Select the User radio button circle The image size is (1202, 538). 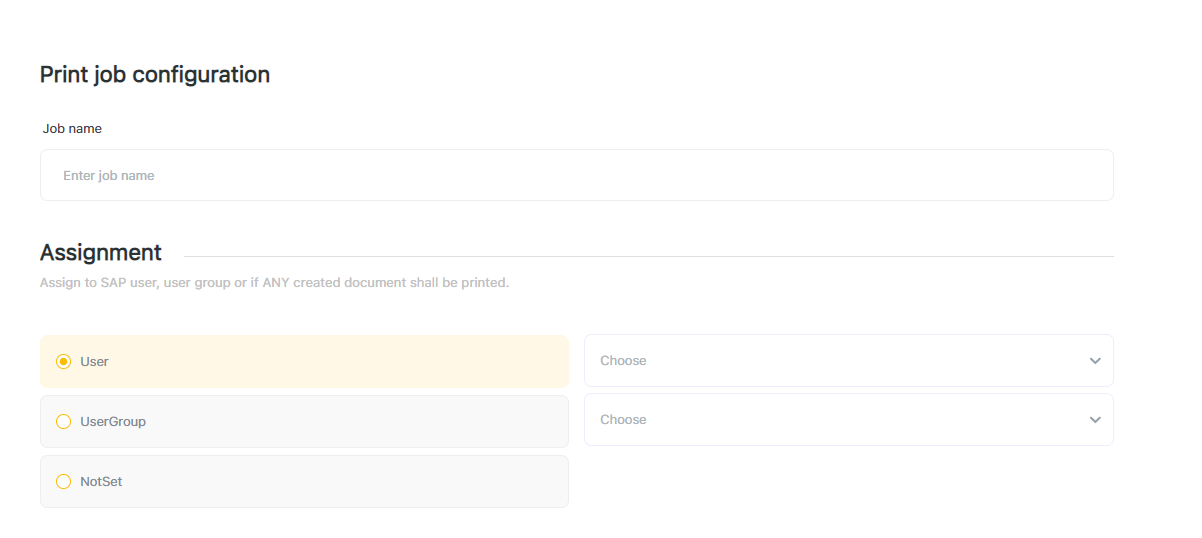(x=64, y=361)
